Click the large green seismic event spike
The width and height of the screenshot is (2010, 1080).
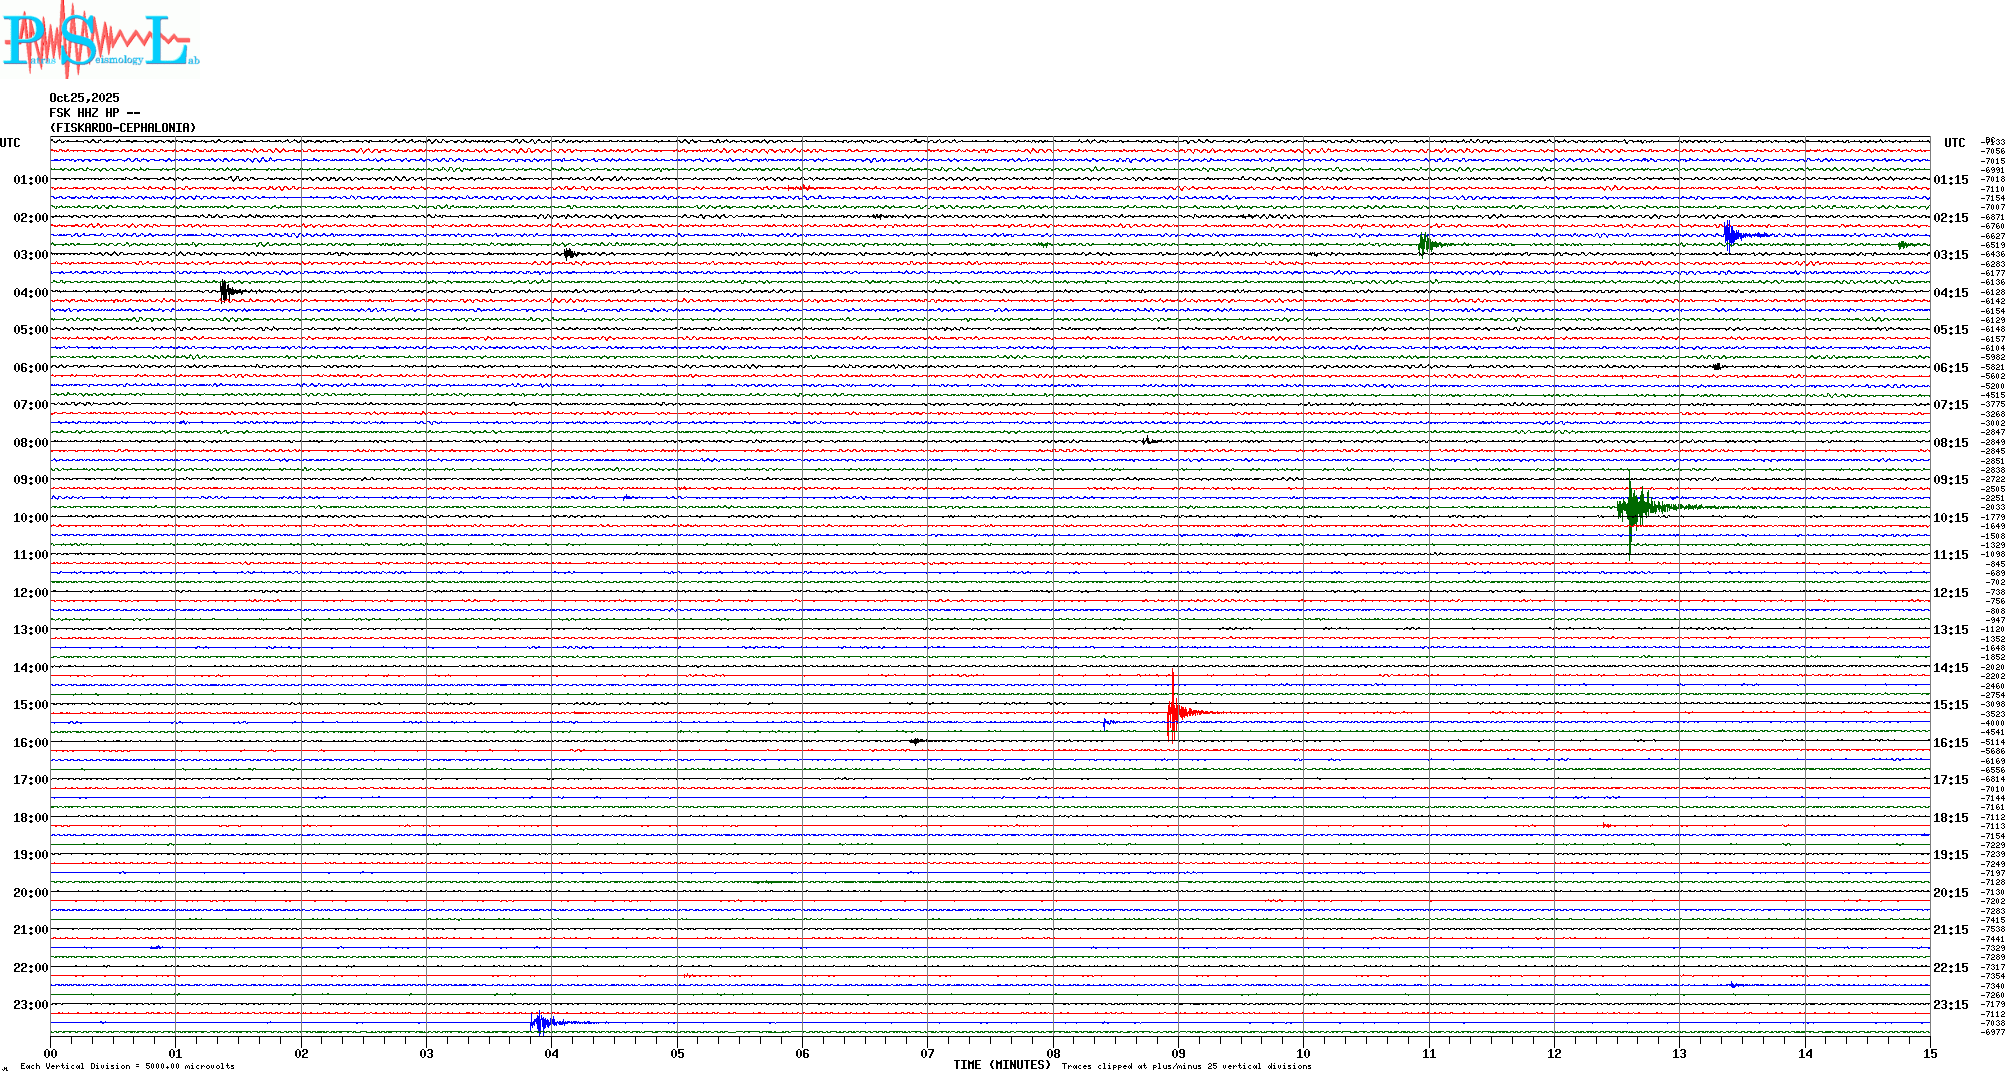click(1631, 507)
